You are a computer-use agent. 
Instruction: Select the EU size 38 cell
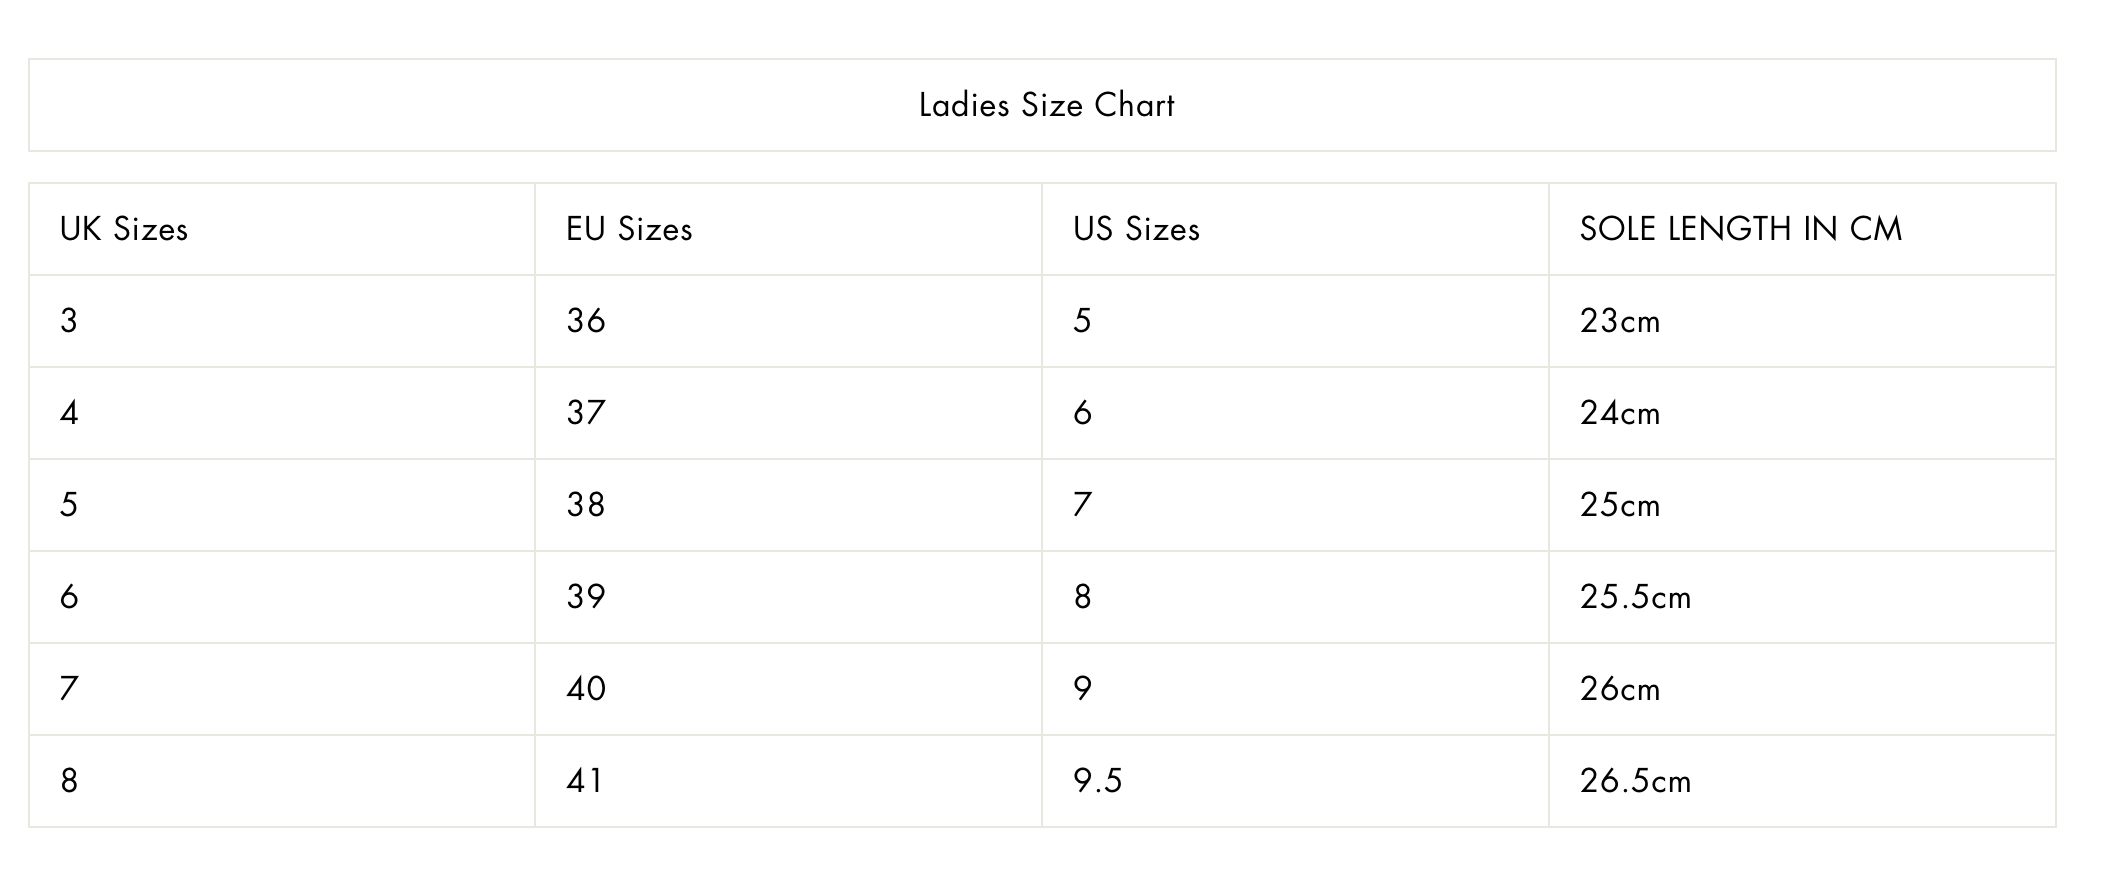click(586, 505)
